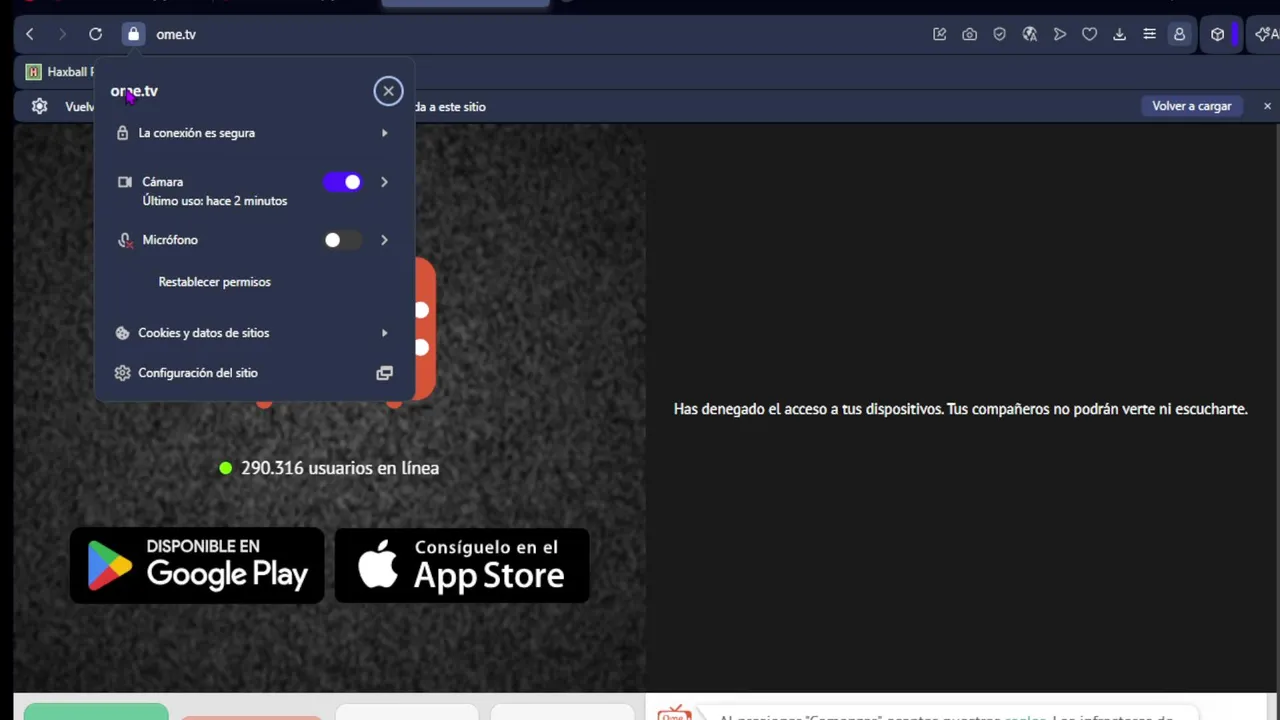This screenshot has width=1280, height=720.
Task: Open the extensions cube icon
Action: pos(1217,34)
